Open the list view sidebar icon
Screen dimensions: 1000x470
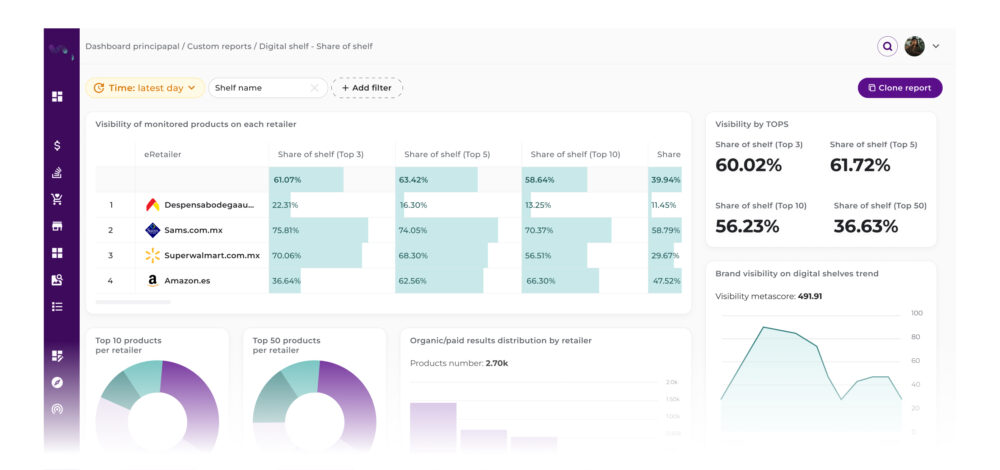pos(57,307)
